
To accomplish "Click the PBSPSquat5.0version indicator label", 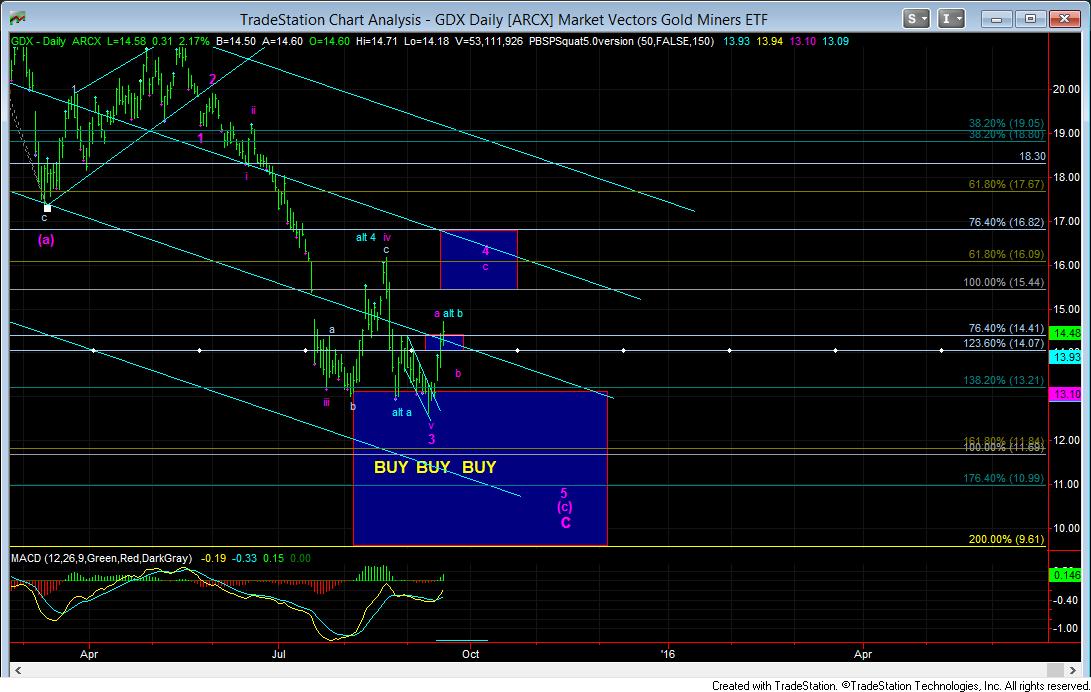I will pos(621,41).
